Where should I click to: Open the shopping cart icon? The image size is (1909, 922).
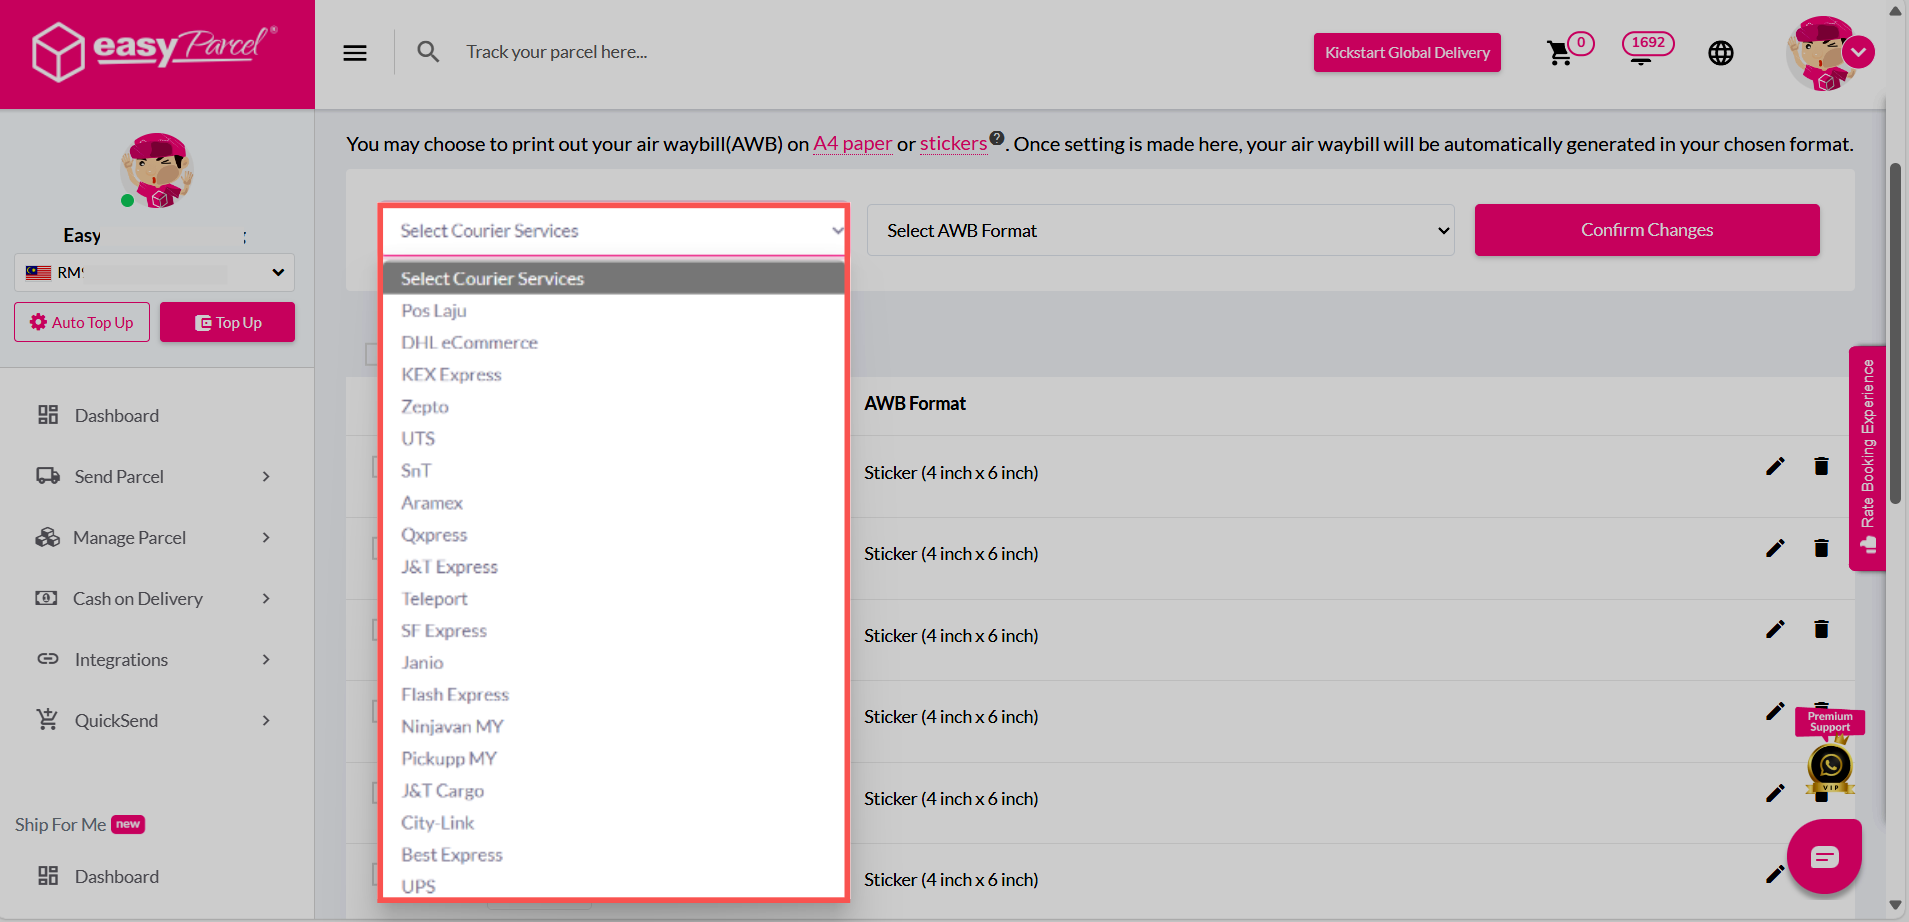pos(1559,53)
